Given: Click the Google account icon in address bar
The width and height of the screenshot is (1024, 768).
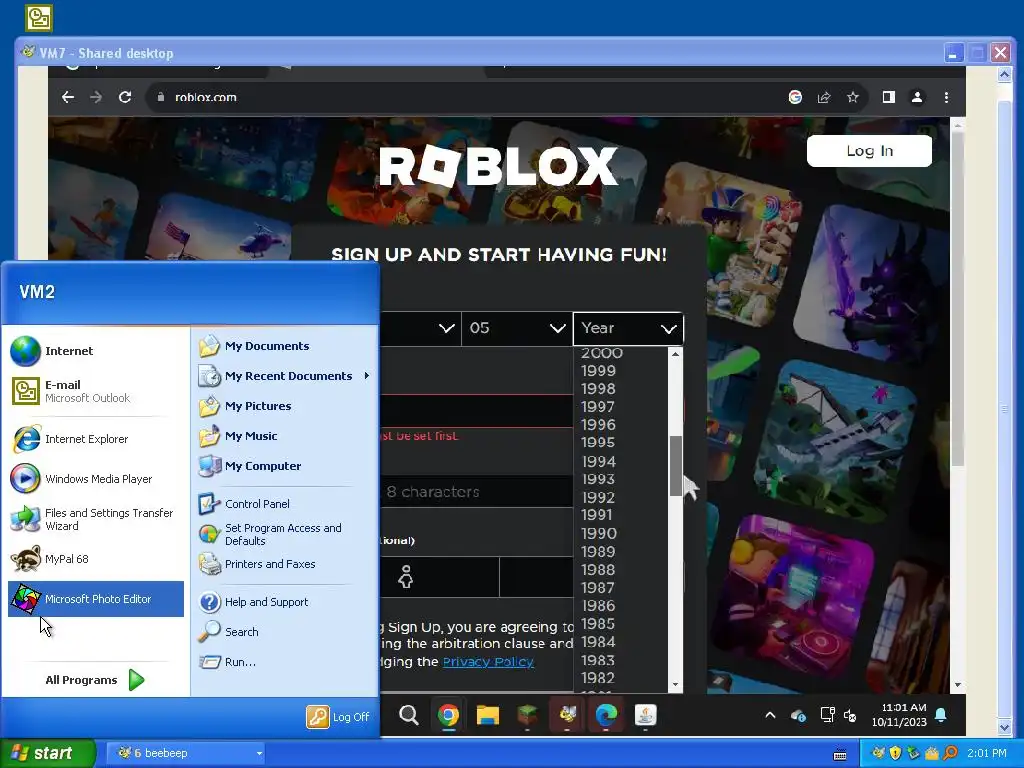Looking at the screenshot, I should 795,97.
